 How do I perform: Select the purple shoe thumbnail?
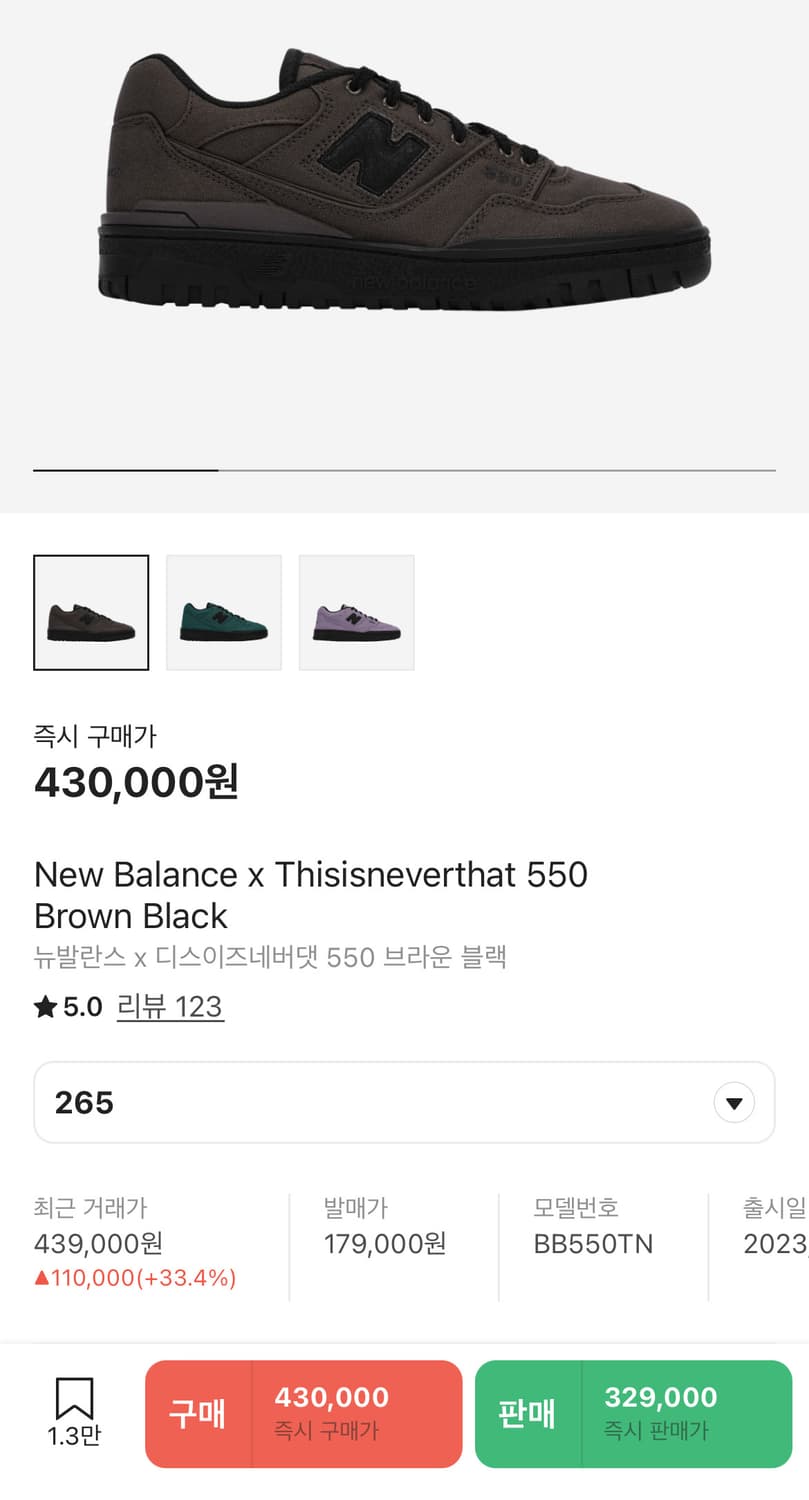coord(357,613)
